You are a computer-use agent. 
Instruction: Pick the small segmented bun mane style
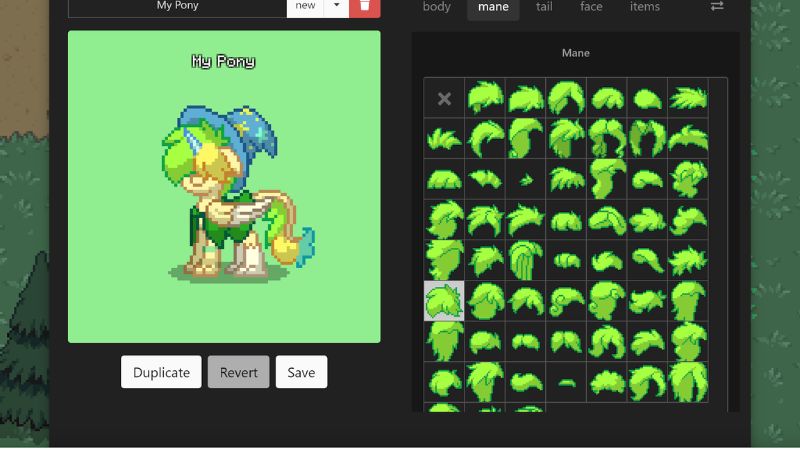pyautogui.click(x=566, y=260)
